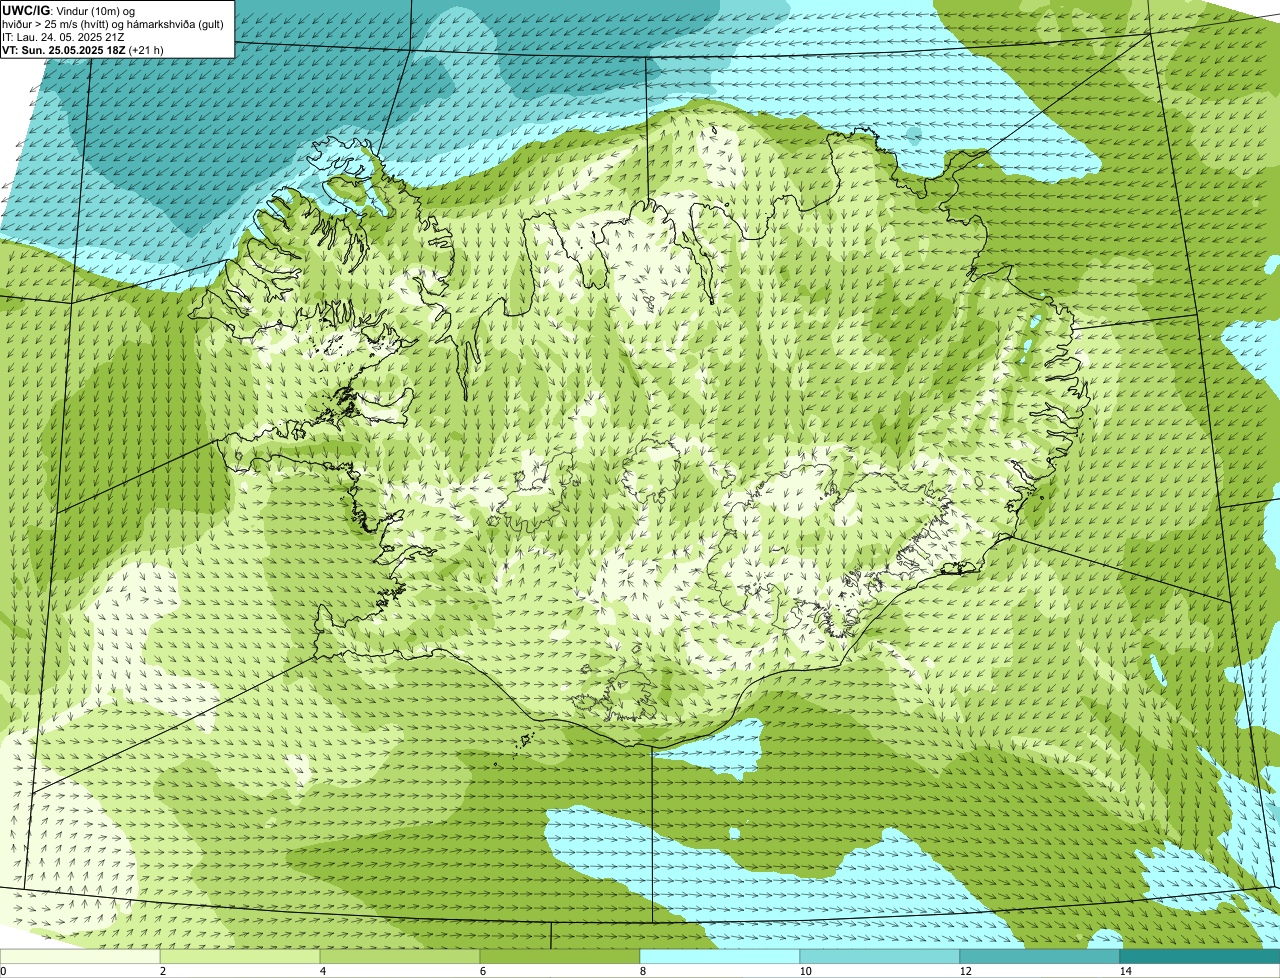Click the 6–8 m/s dark green legend swatch

pos(560,956)
